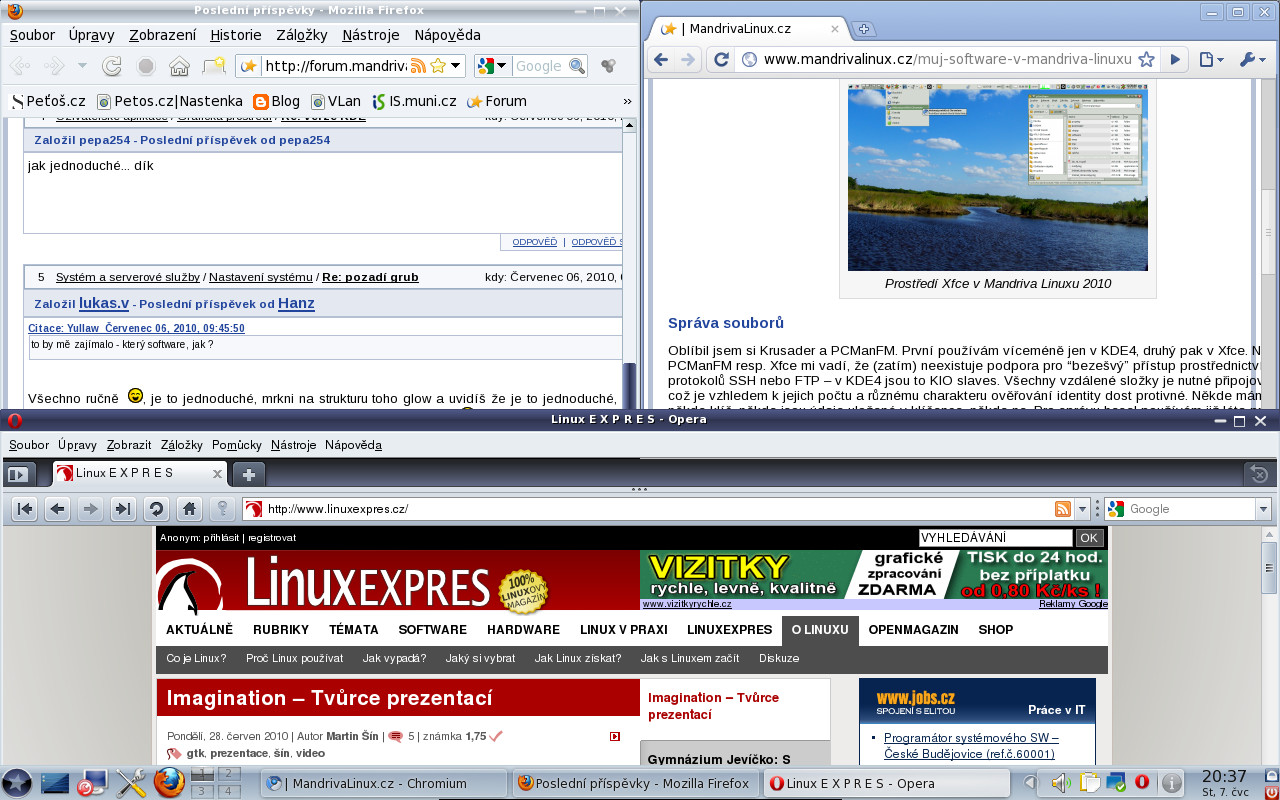Click RSS feed icon in Firefox address bar
Viewport: 1280px width, 800px height.
click(418, 66)
